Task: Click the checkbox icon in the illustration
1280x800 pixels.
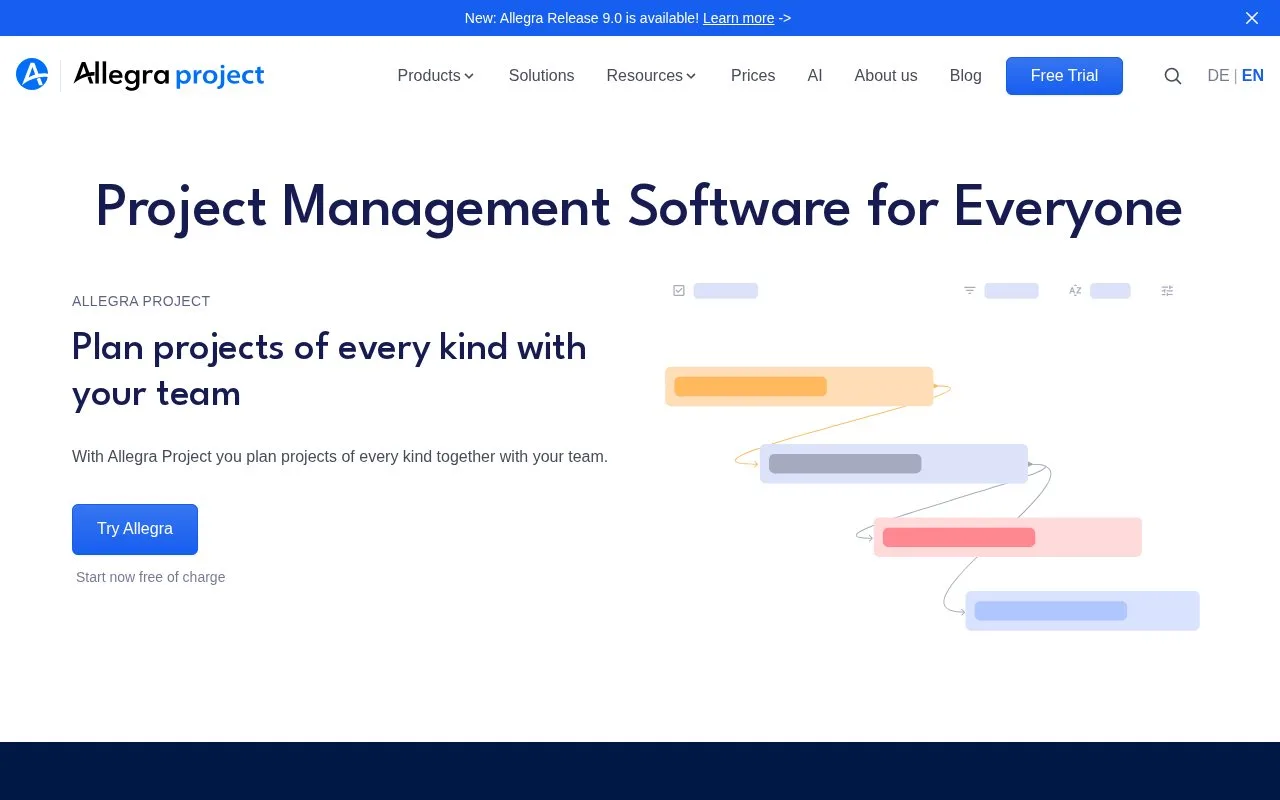Action: pos(679,290)
